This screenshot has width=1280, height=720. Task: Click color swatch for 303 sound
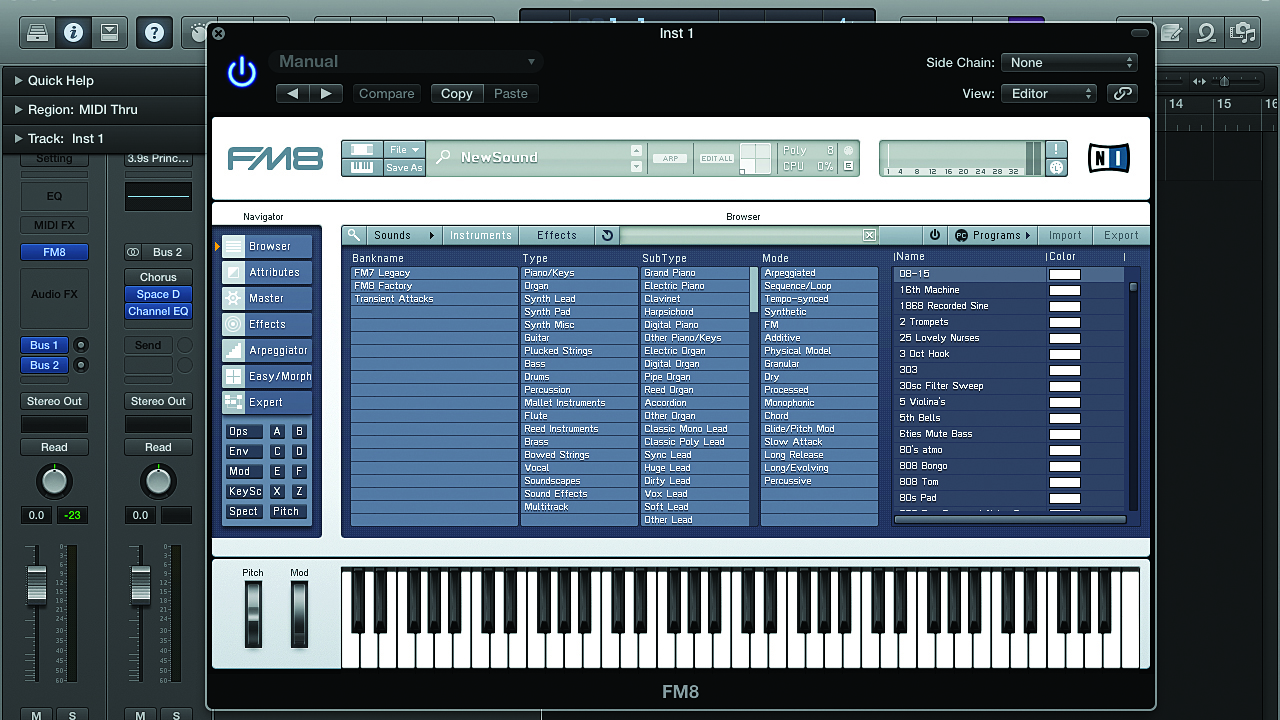[x=1065, y=370]
